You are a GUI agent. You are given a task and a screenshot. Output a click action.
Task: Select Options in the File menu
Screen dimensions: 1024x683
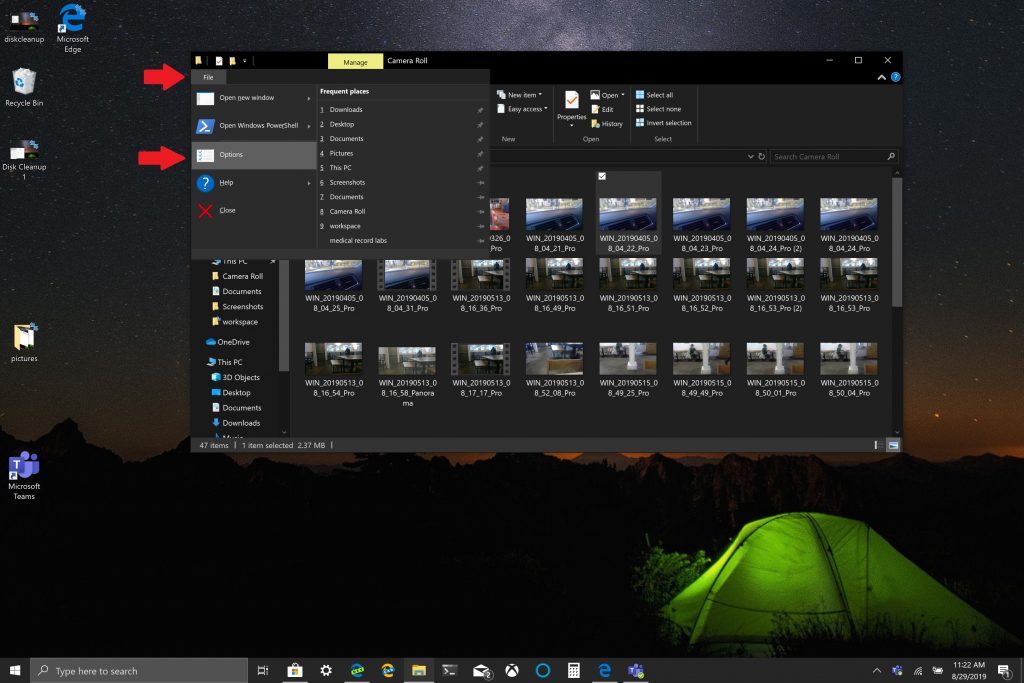tap(232, 155)
